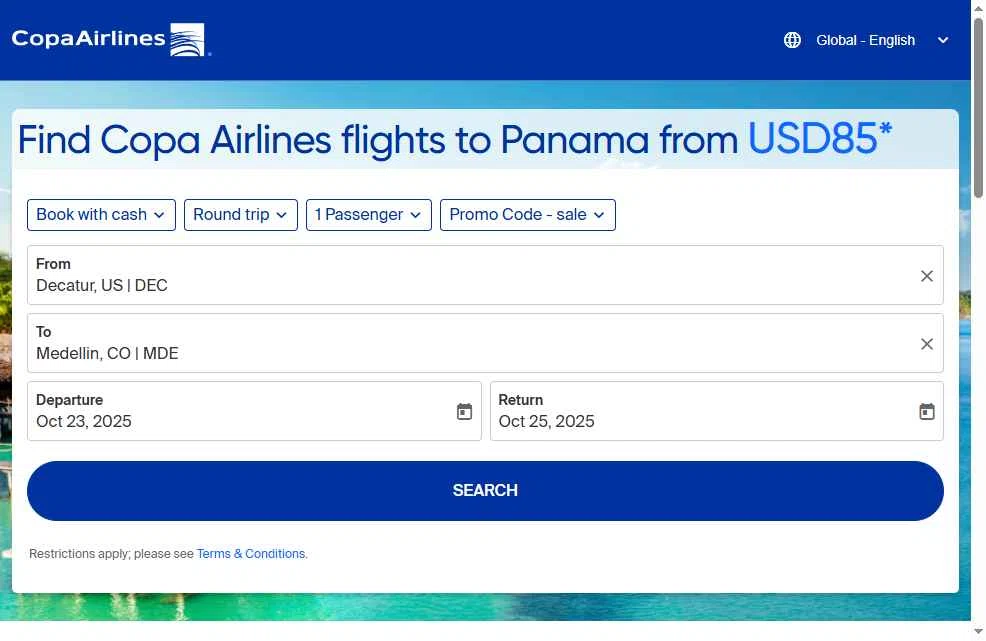986x641 pixels.
Task: Clear the From airport field
Action: pyautogui.click(x=926, y=276)
